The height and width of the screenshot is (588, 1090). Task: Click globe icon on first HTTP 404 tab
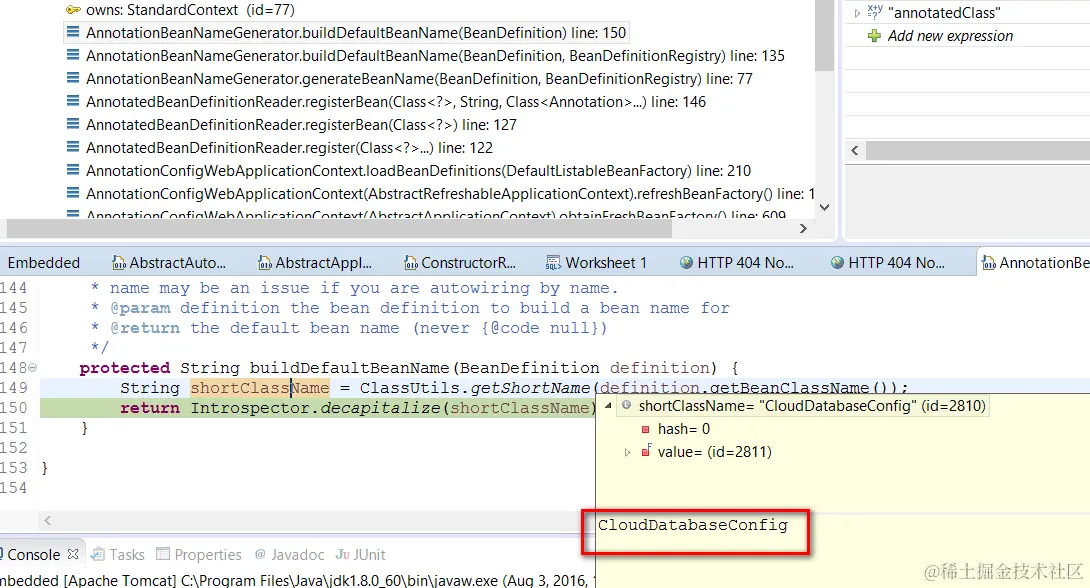coord(687,263)
